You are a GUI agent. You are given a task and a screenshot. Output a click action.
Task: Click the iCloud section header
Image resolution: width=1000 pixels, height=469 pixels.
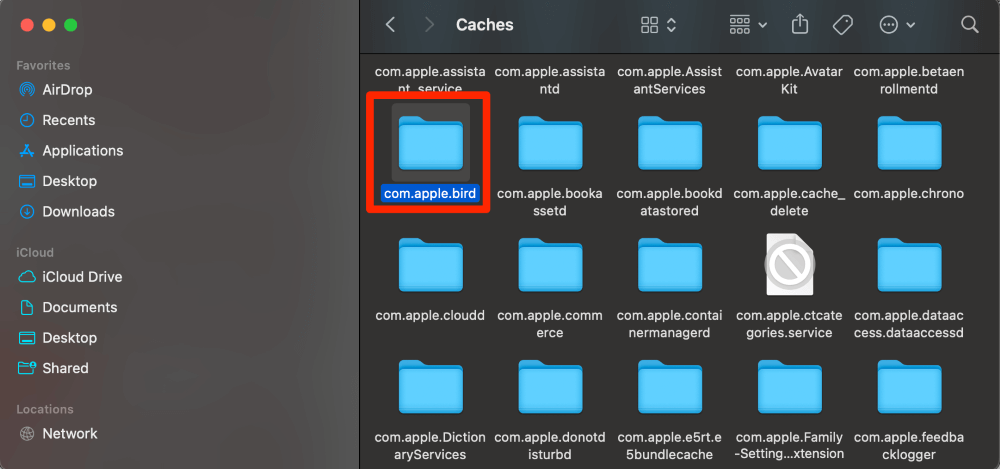point(35,253)
